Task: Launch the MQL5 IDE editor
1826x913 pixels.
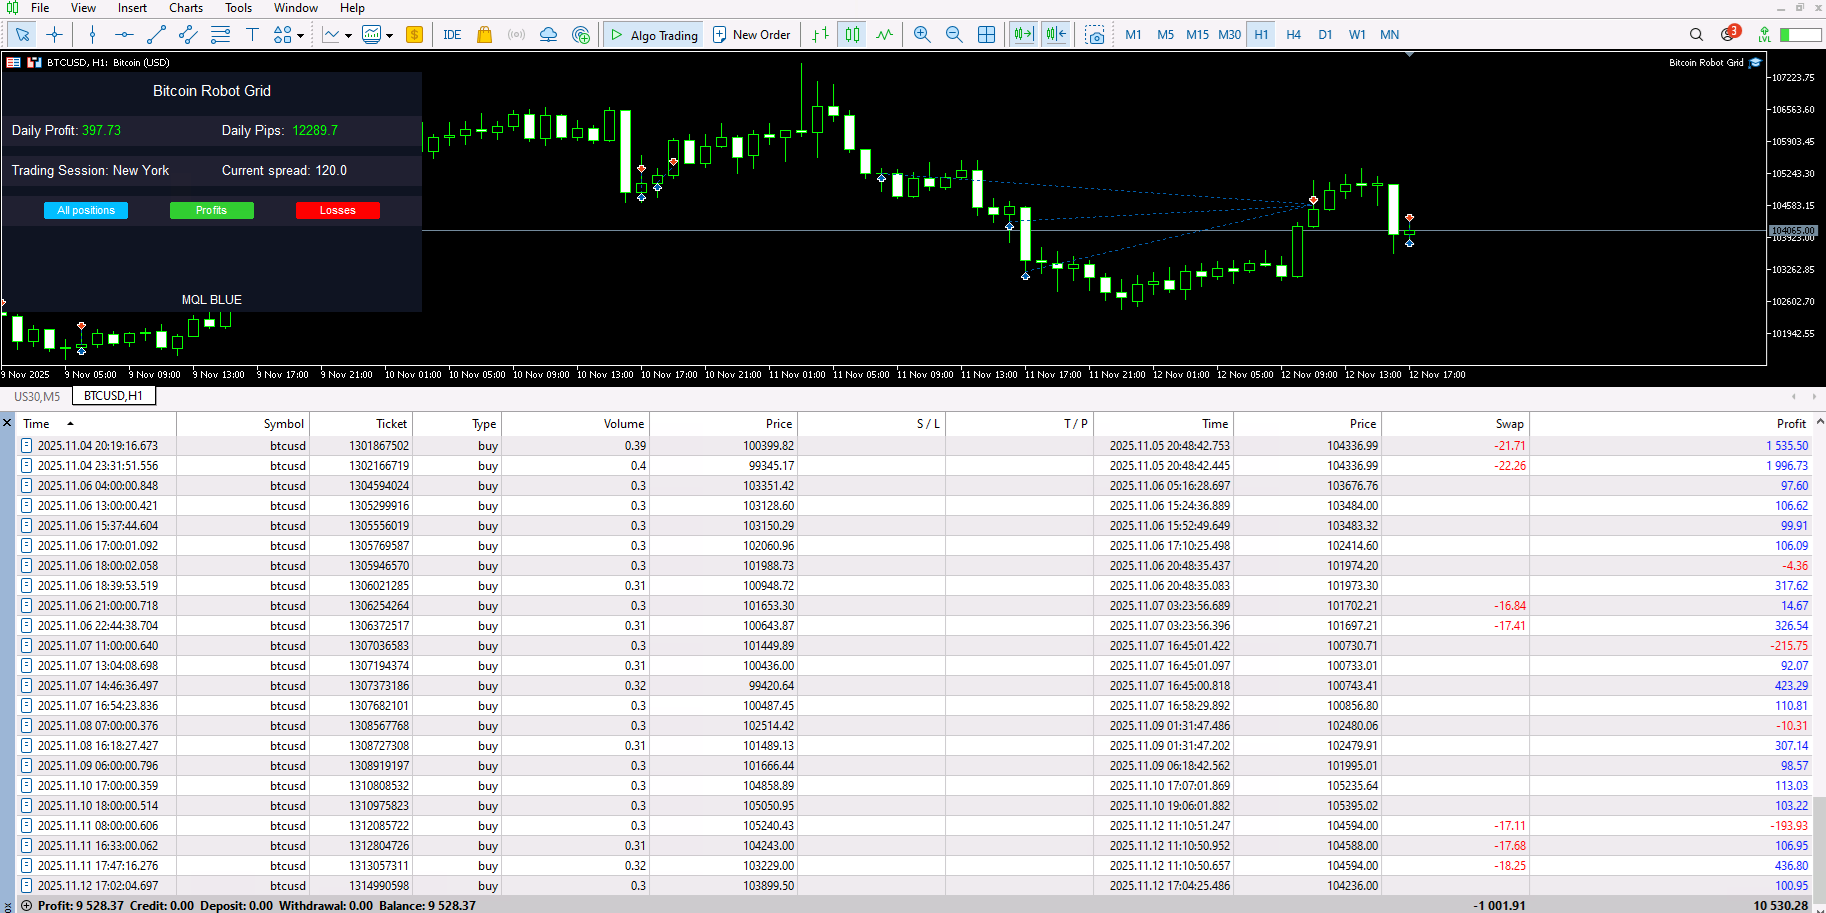Action: pos(452,35)
